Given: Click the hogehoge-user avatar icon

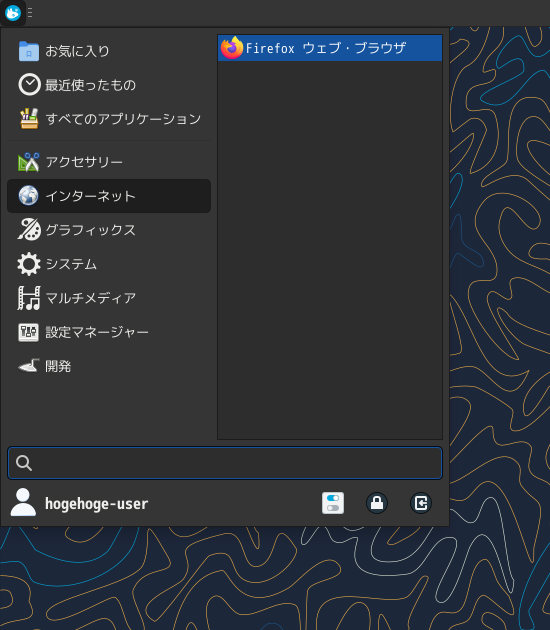Looking at the screenshot, I should (x=23, y=502).
